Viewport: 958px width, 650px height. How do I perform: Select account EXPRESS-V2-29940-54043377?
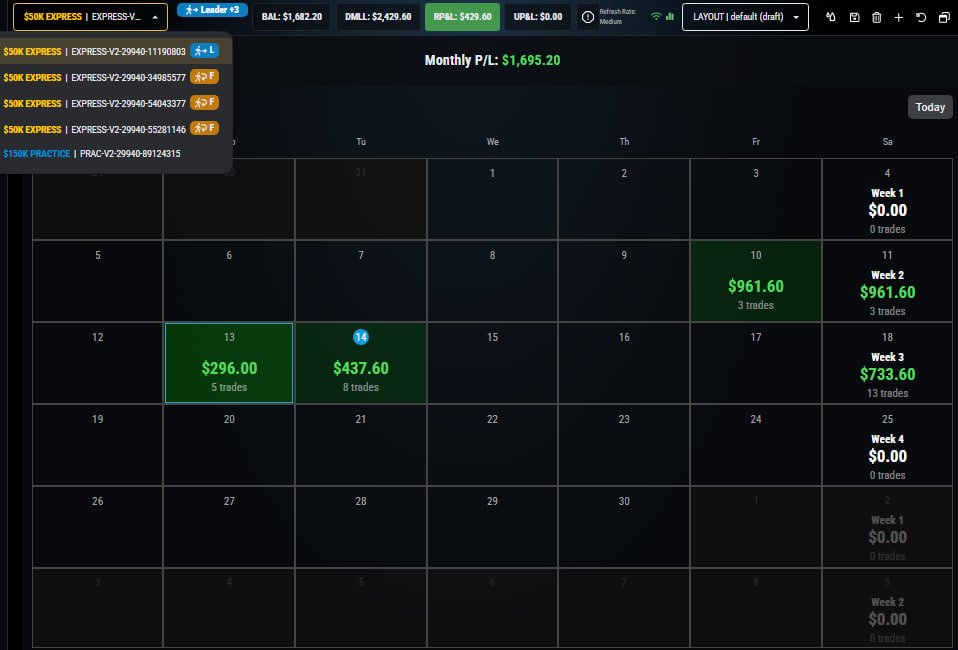(115, 103)
